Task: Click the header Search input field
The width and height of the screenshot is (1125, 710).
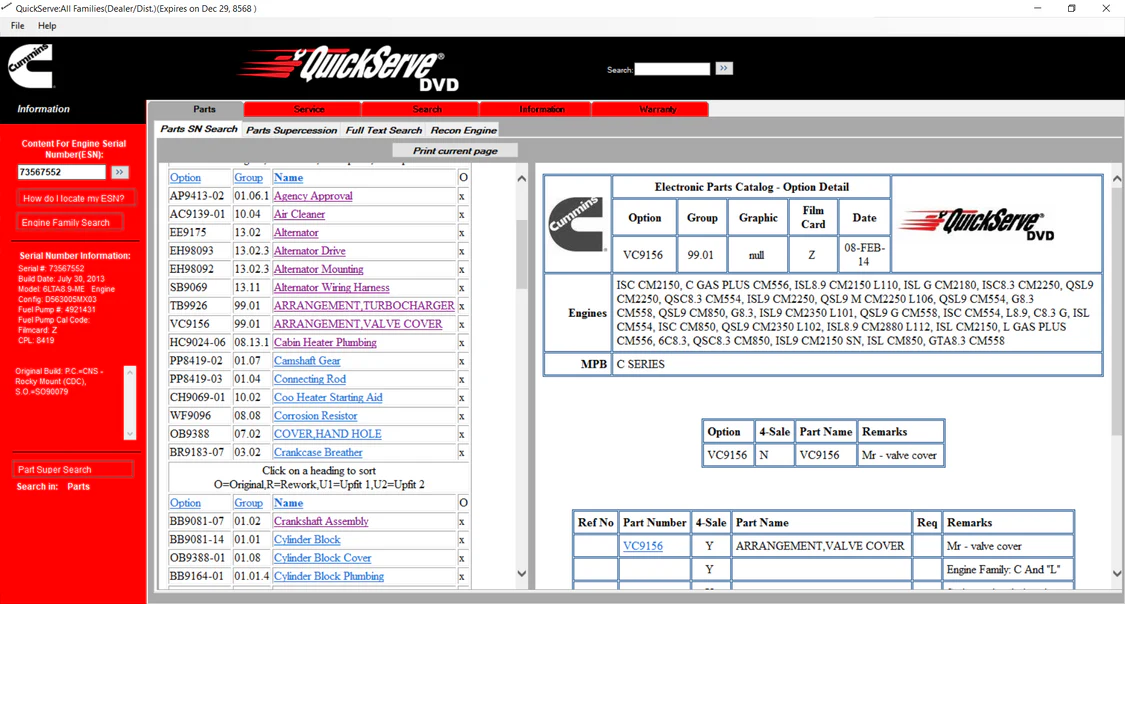Action: click(x=672, y=69)
